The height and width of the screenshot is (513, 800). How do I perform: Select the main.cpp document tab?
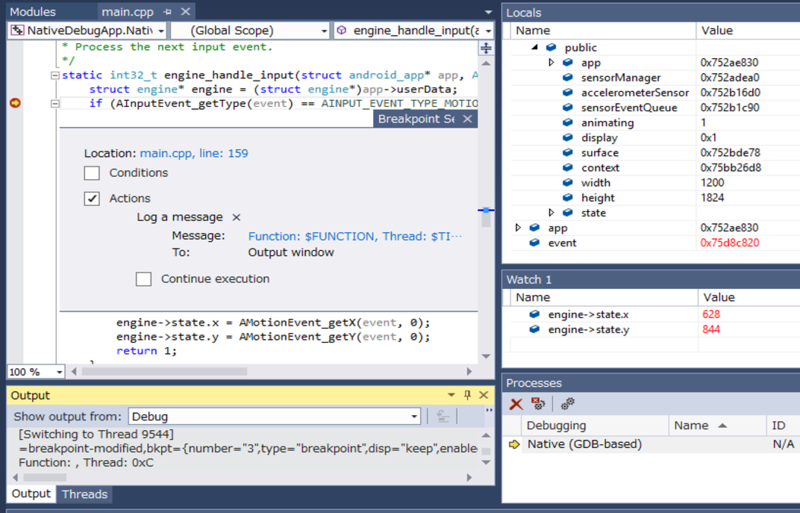click(x=128, y=12)
